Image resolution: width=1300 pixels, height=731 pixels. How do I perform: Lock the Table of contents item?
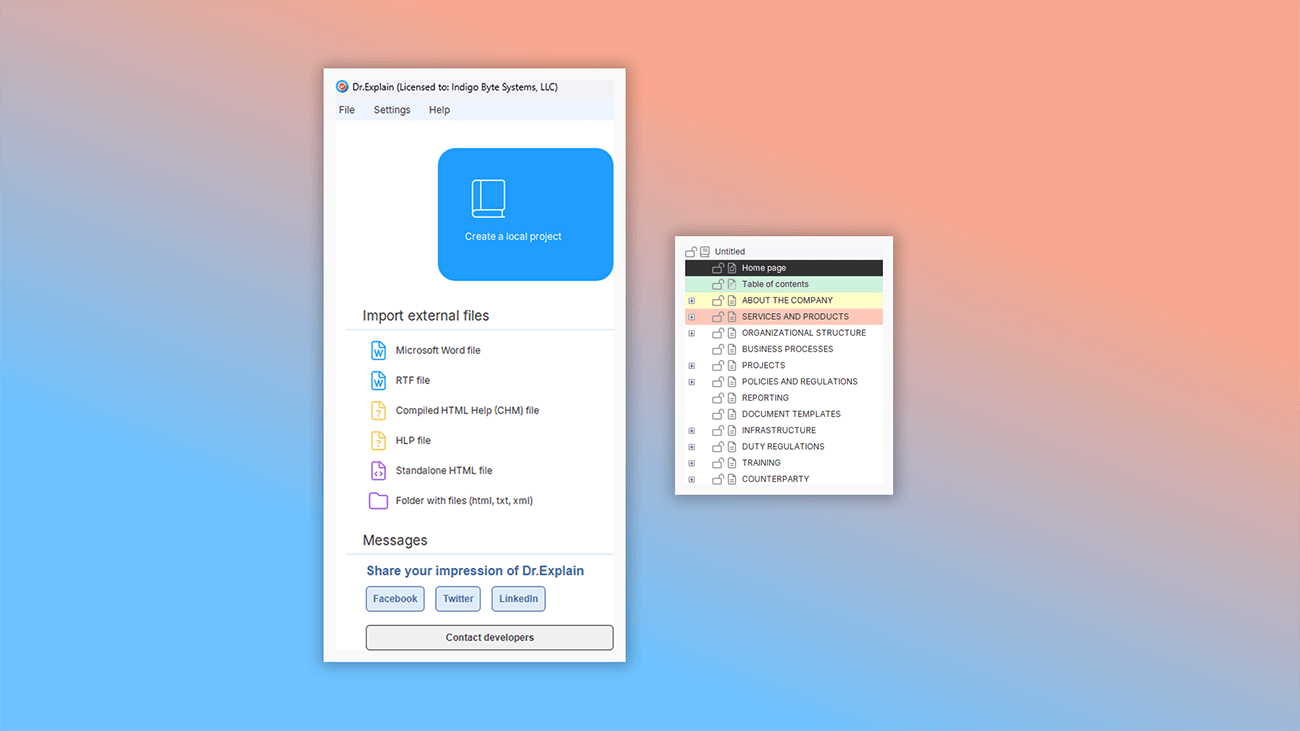tap(718, 283)
